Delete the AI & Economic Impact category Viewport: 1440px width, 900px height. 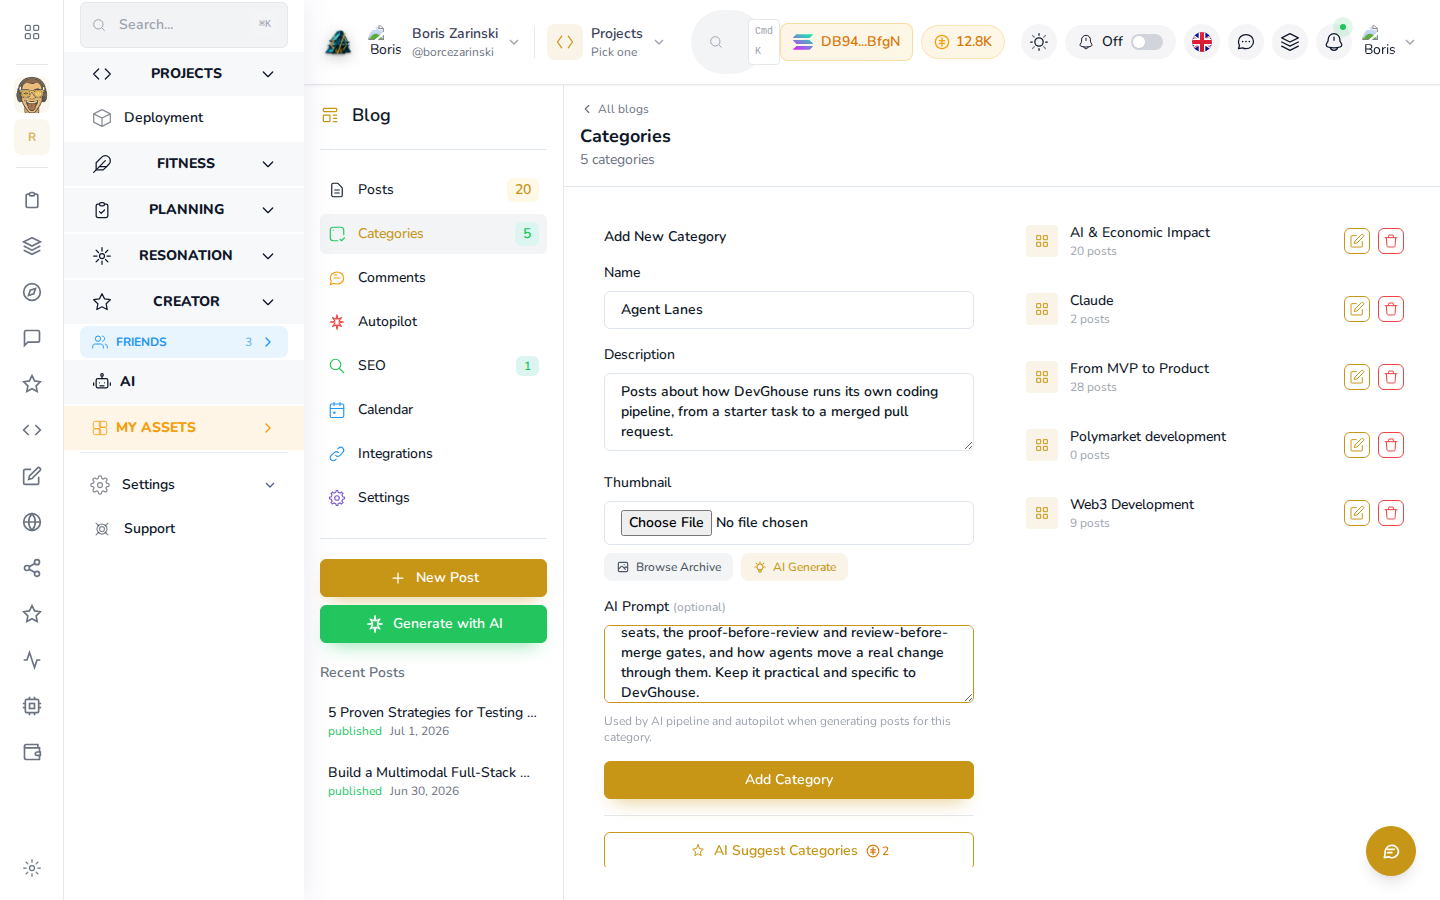(x=1391, y=241)
